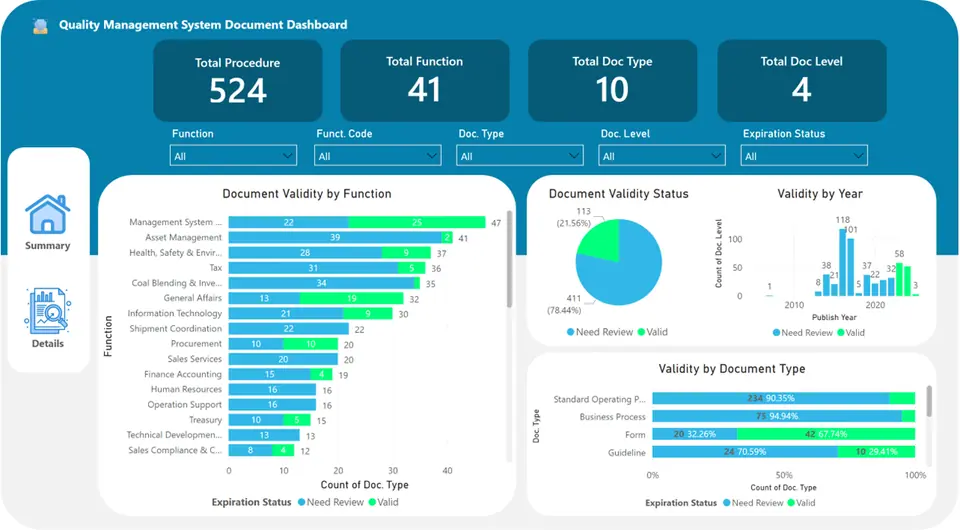Click the '411 (78.44%)' pie data label
Screen dimensions: 960x530
[x=564, y=304]
